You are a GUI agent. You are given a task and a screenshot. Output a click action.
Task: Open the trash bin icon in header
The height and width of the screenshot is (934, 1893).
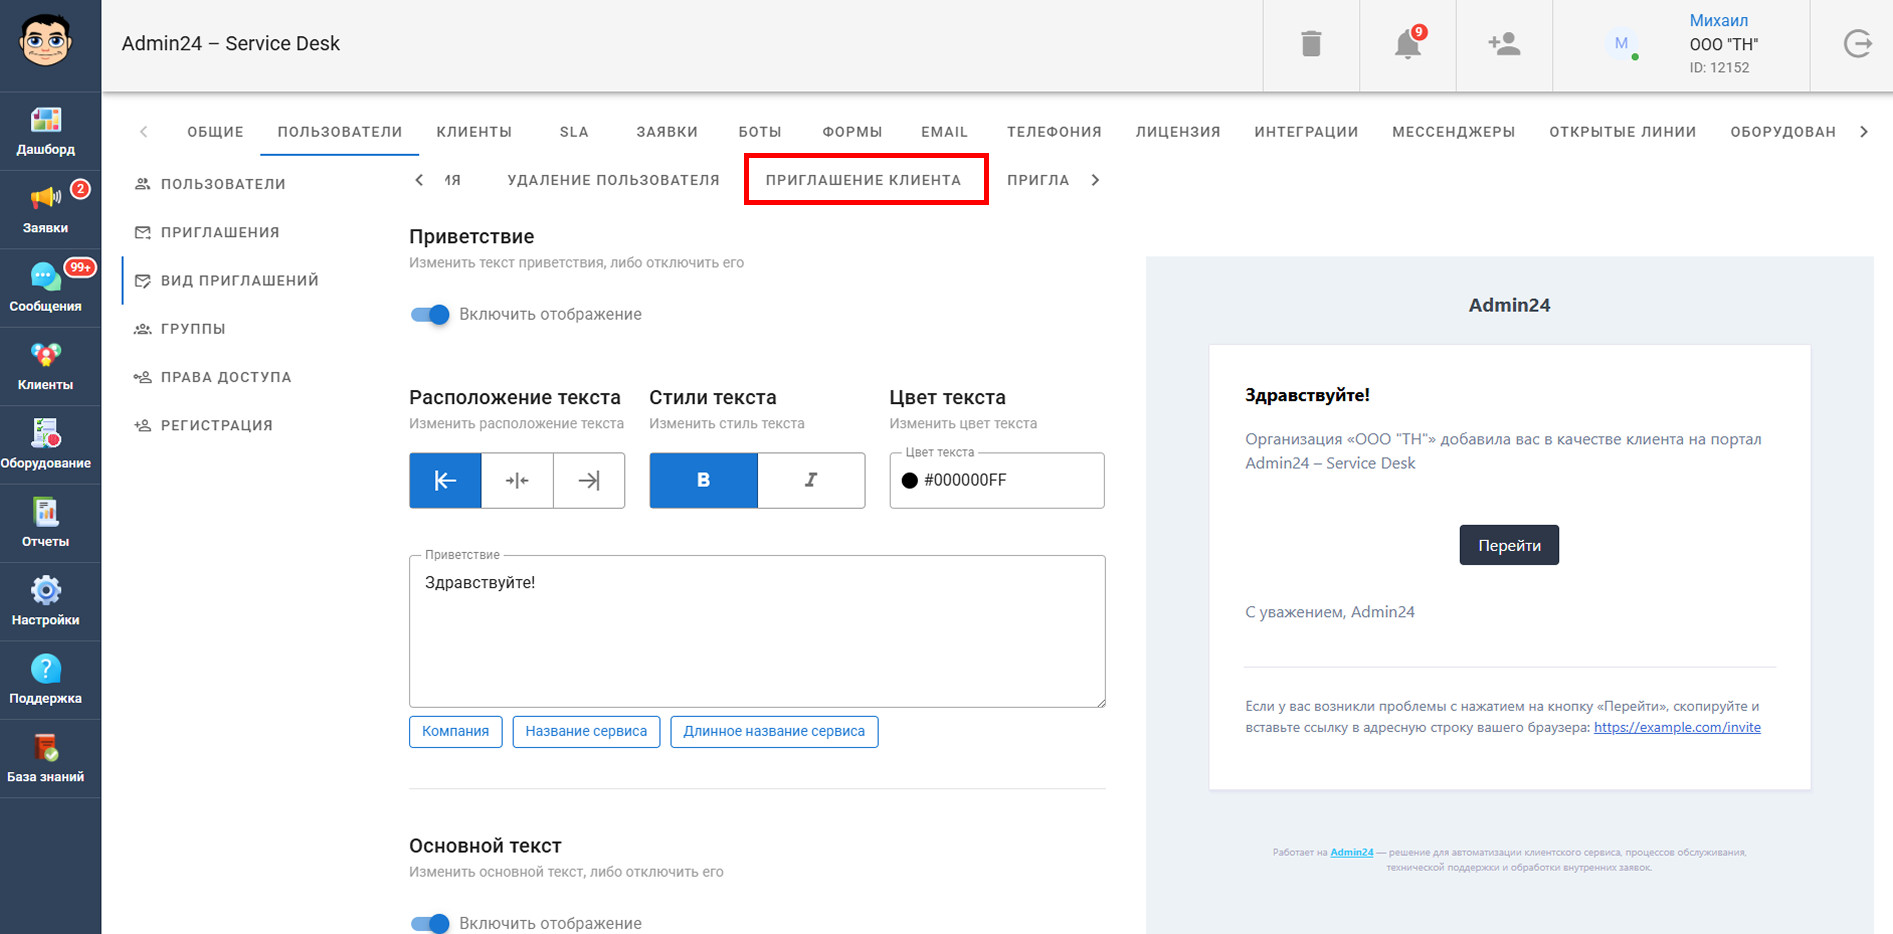[1311, 44]
